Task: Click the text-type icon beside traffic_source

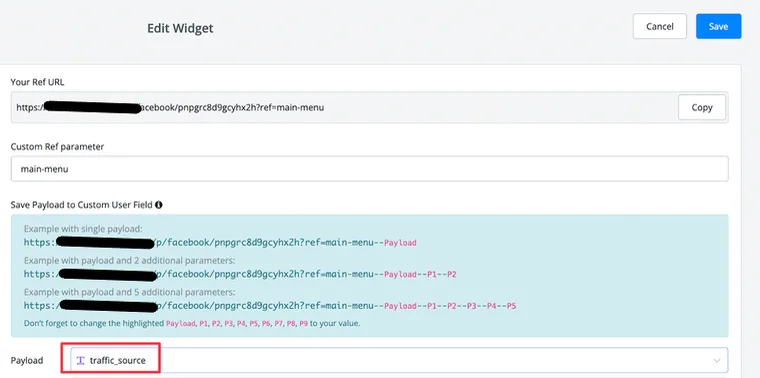Action: [x=80, y=361]
